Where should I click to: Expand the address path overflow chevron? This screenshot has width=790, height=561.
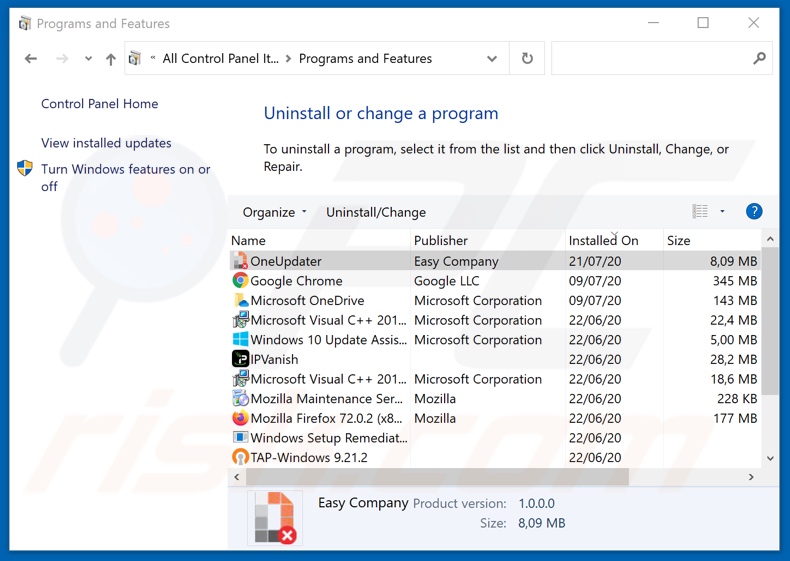[152, 58]
